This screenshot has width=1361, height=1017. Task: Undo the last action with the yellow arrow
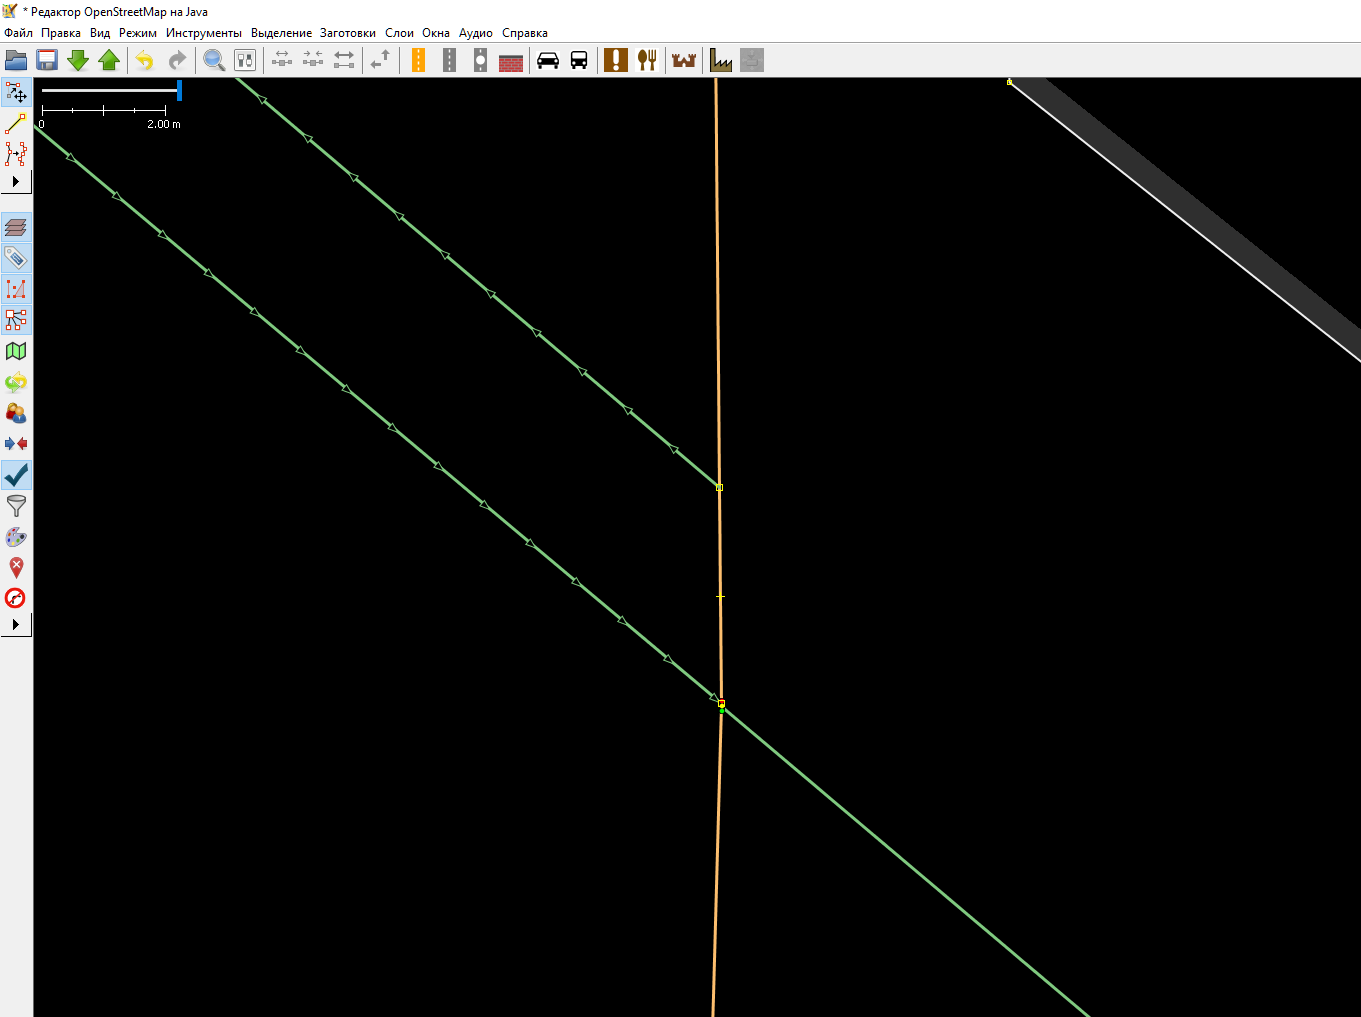click(145, 60)
